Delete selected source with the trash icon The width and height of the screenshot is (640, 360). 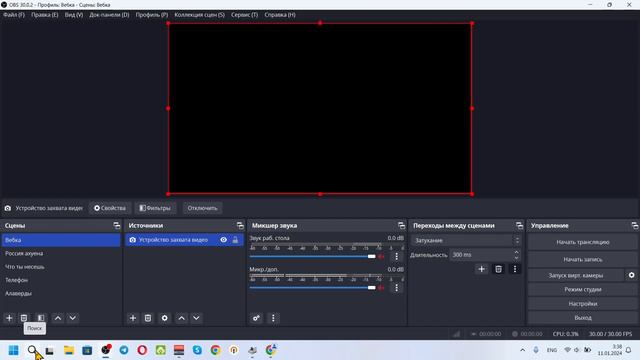[148, 318]
